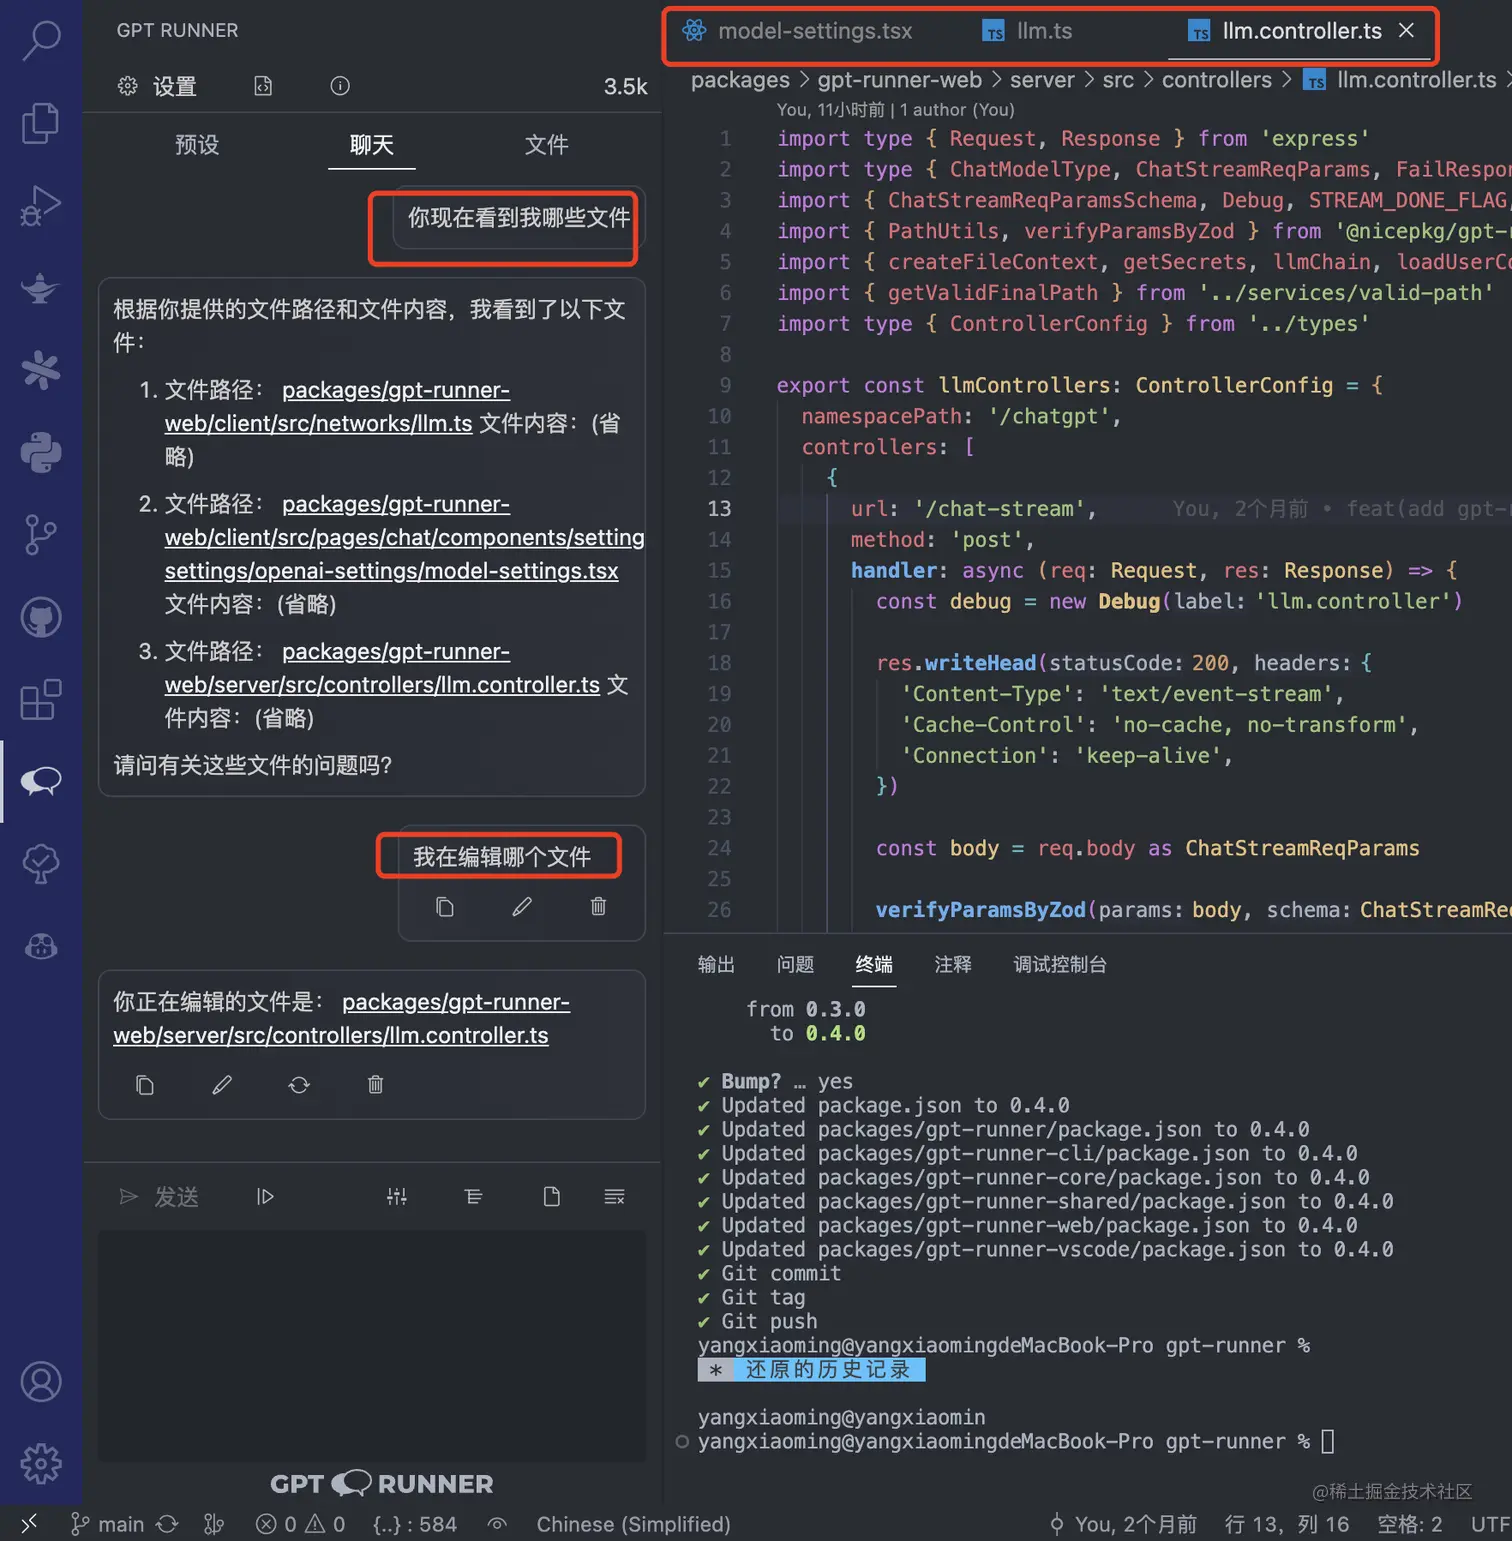Screen dimensions: 1512x1541
Task: Open errors and warnings count
Action: click(300, 1524)
